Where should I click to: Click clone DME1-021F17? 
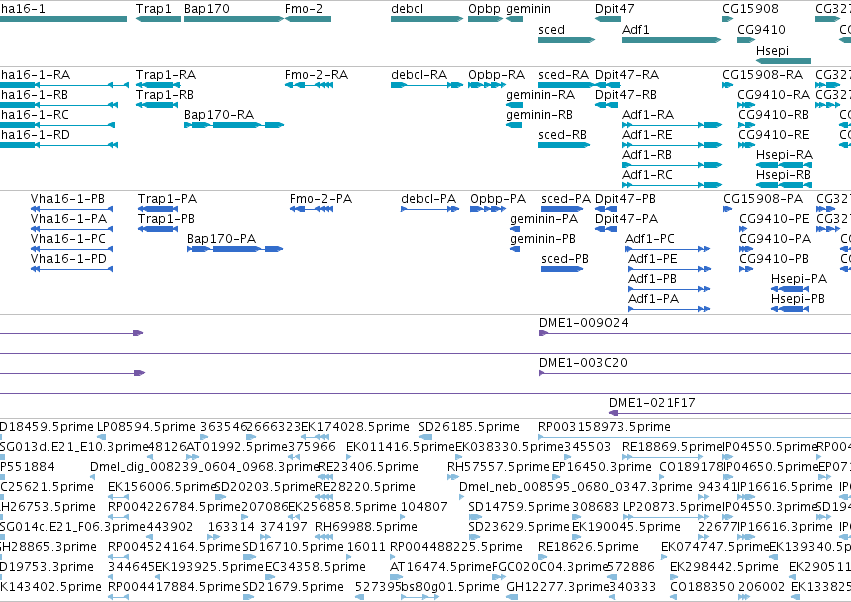point(730,413)
